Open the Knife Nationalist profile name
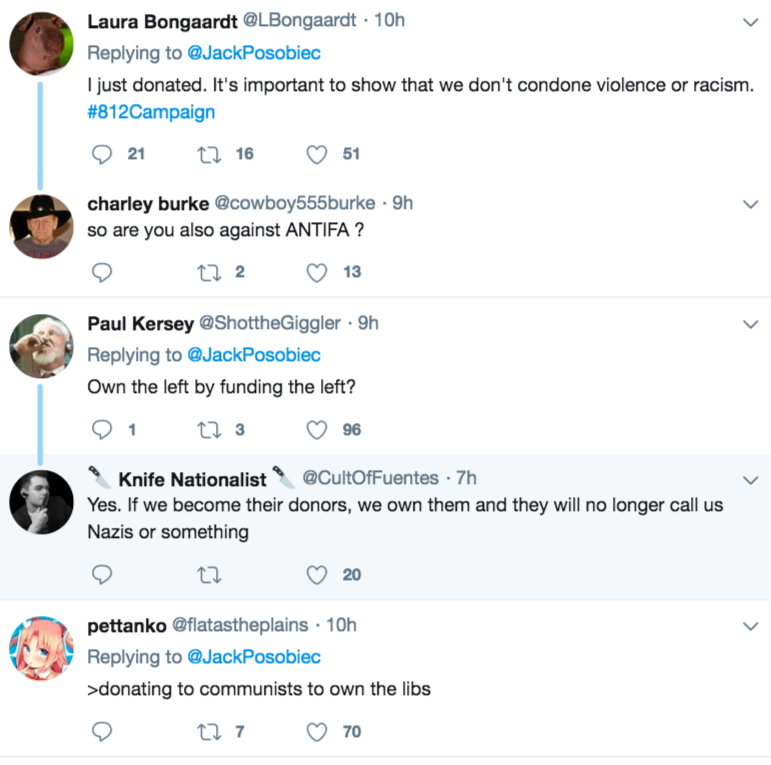This screenshot has width=771, height=765. [192, 479]
